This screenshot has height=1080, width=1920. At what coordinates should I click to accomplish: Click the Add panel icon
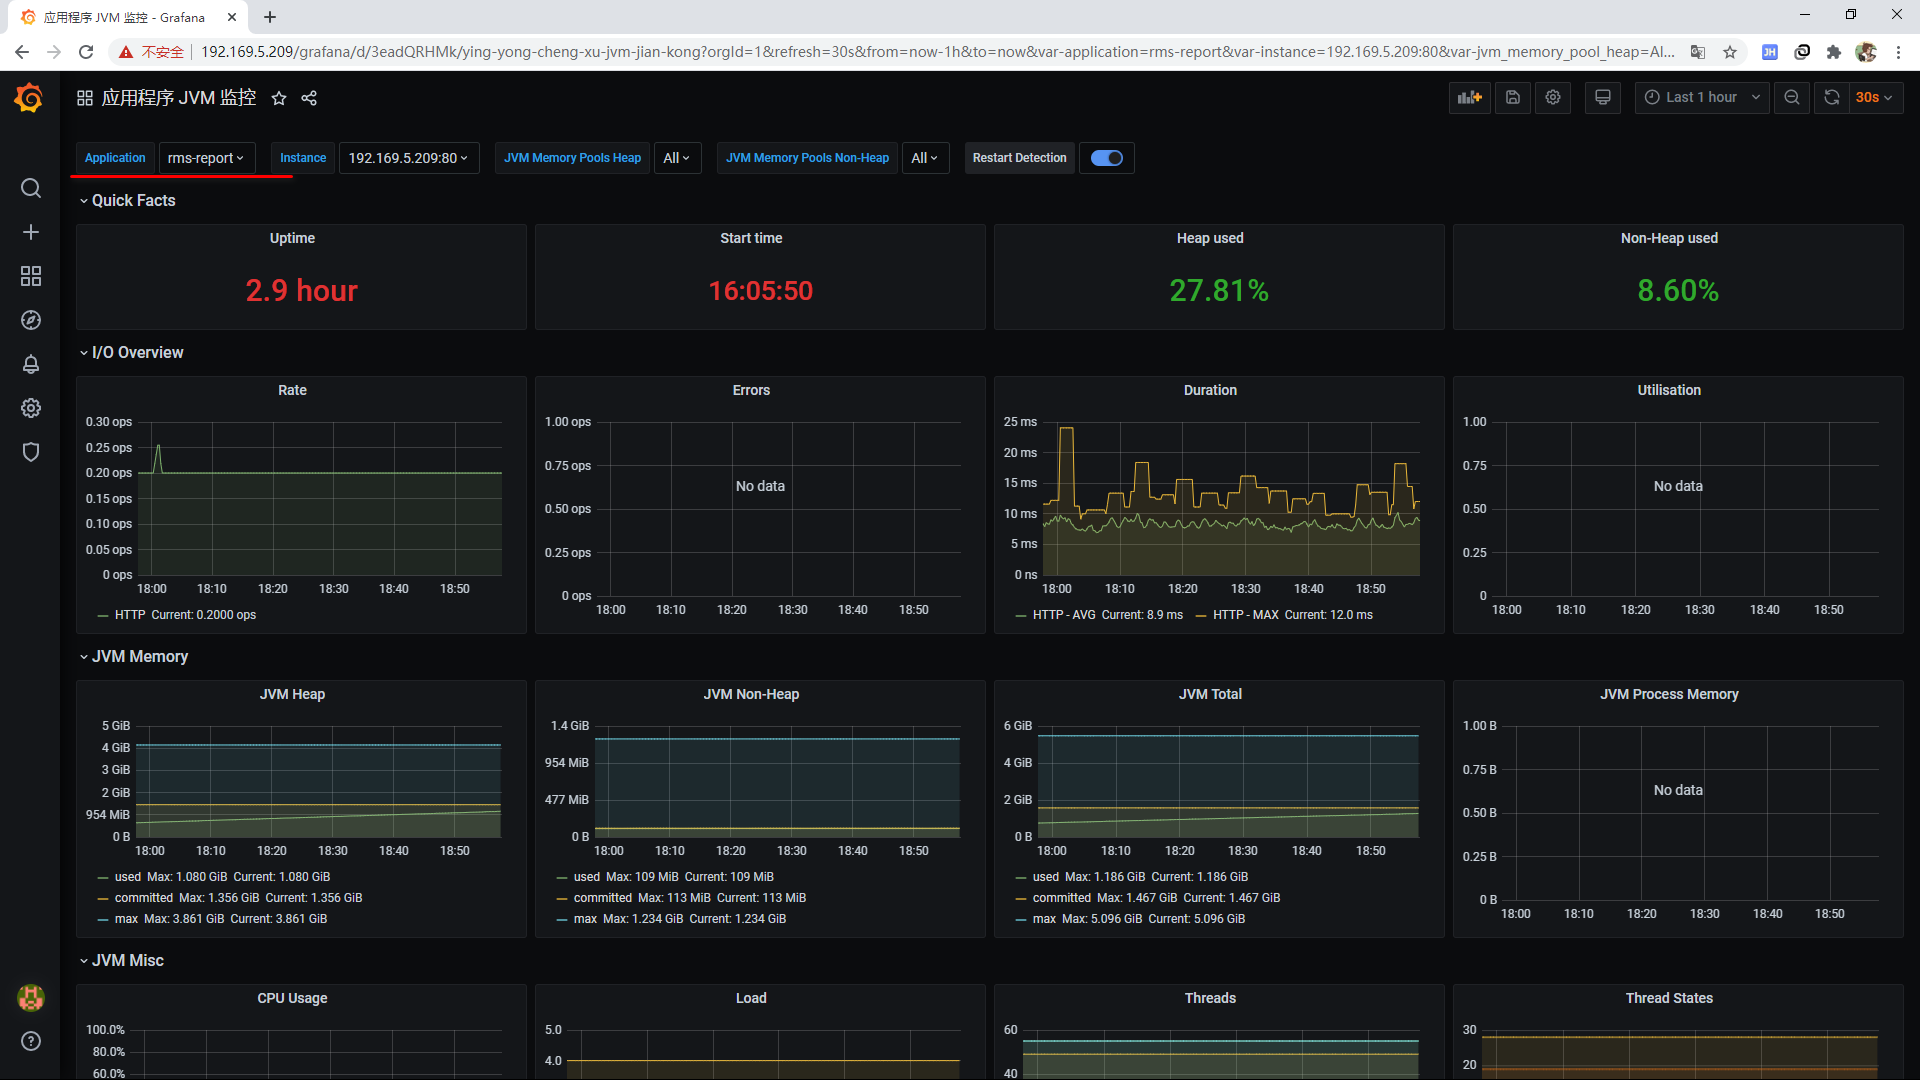(x=1470, y=97)
